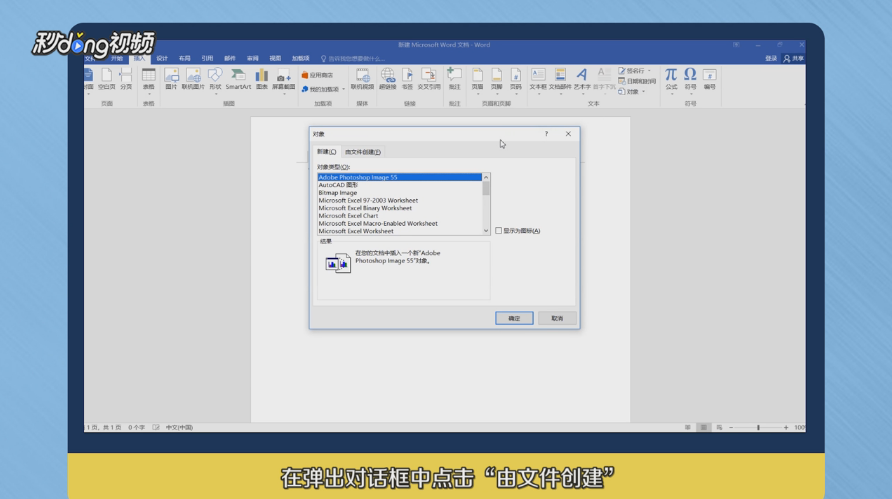892x499 pixels.
Task: Open the Design (设计) ribbon tab
Action: pyautogui.click(x=162, y=59)
